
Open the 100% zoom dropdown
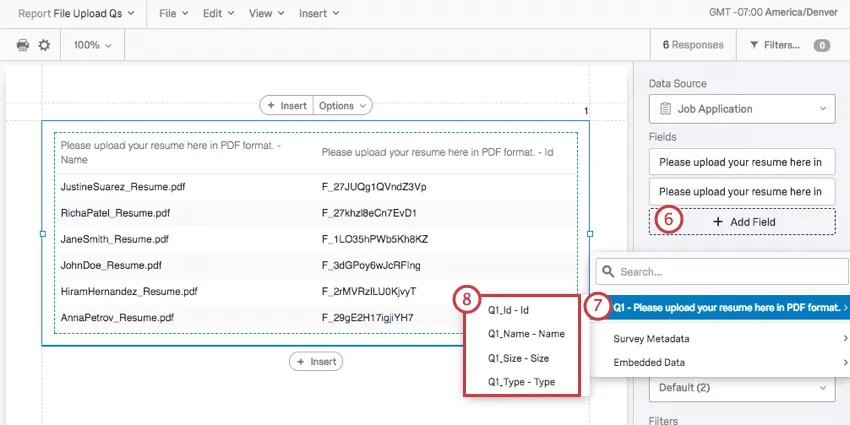93,45
